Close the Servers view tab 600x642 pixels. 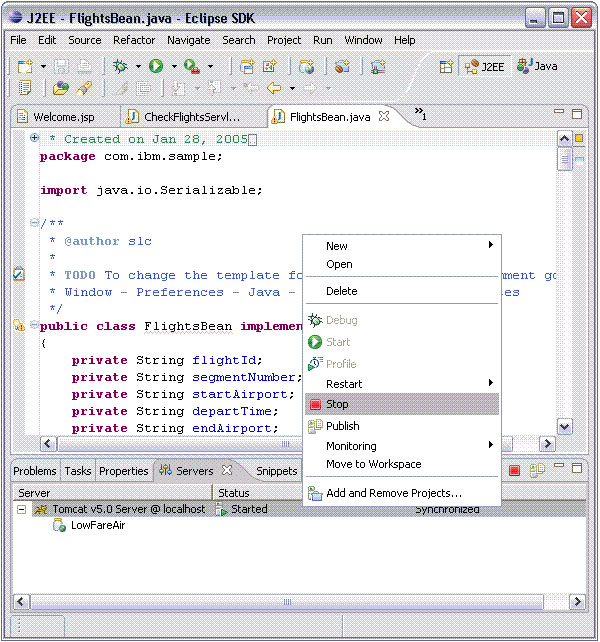(227, 470)
